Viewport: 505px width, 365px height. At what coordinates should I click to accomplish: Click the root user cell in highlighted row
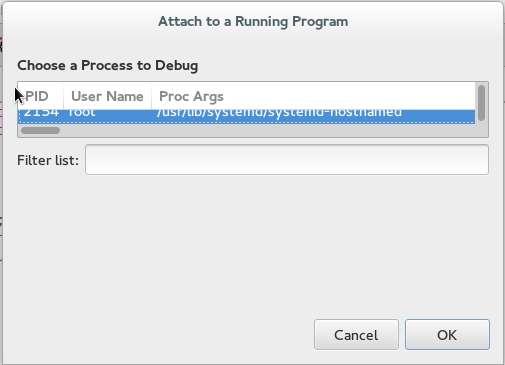[82, 113]
